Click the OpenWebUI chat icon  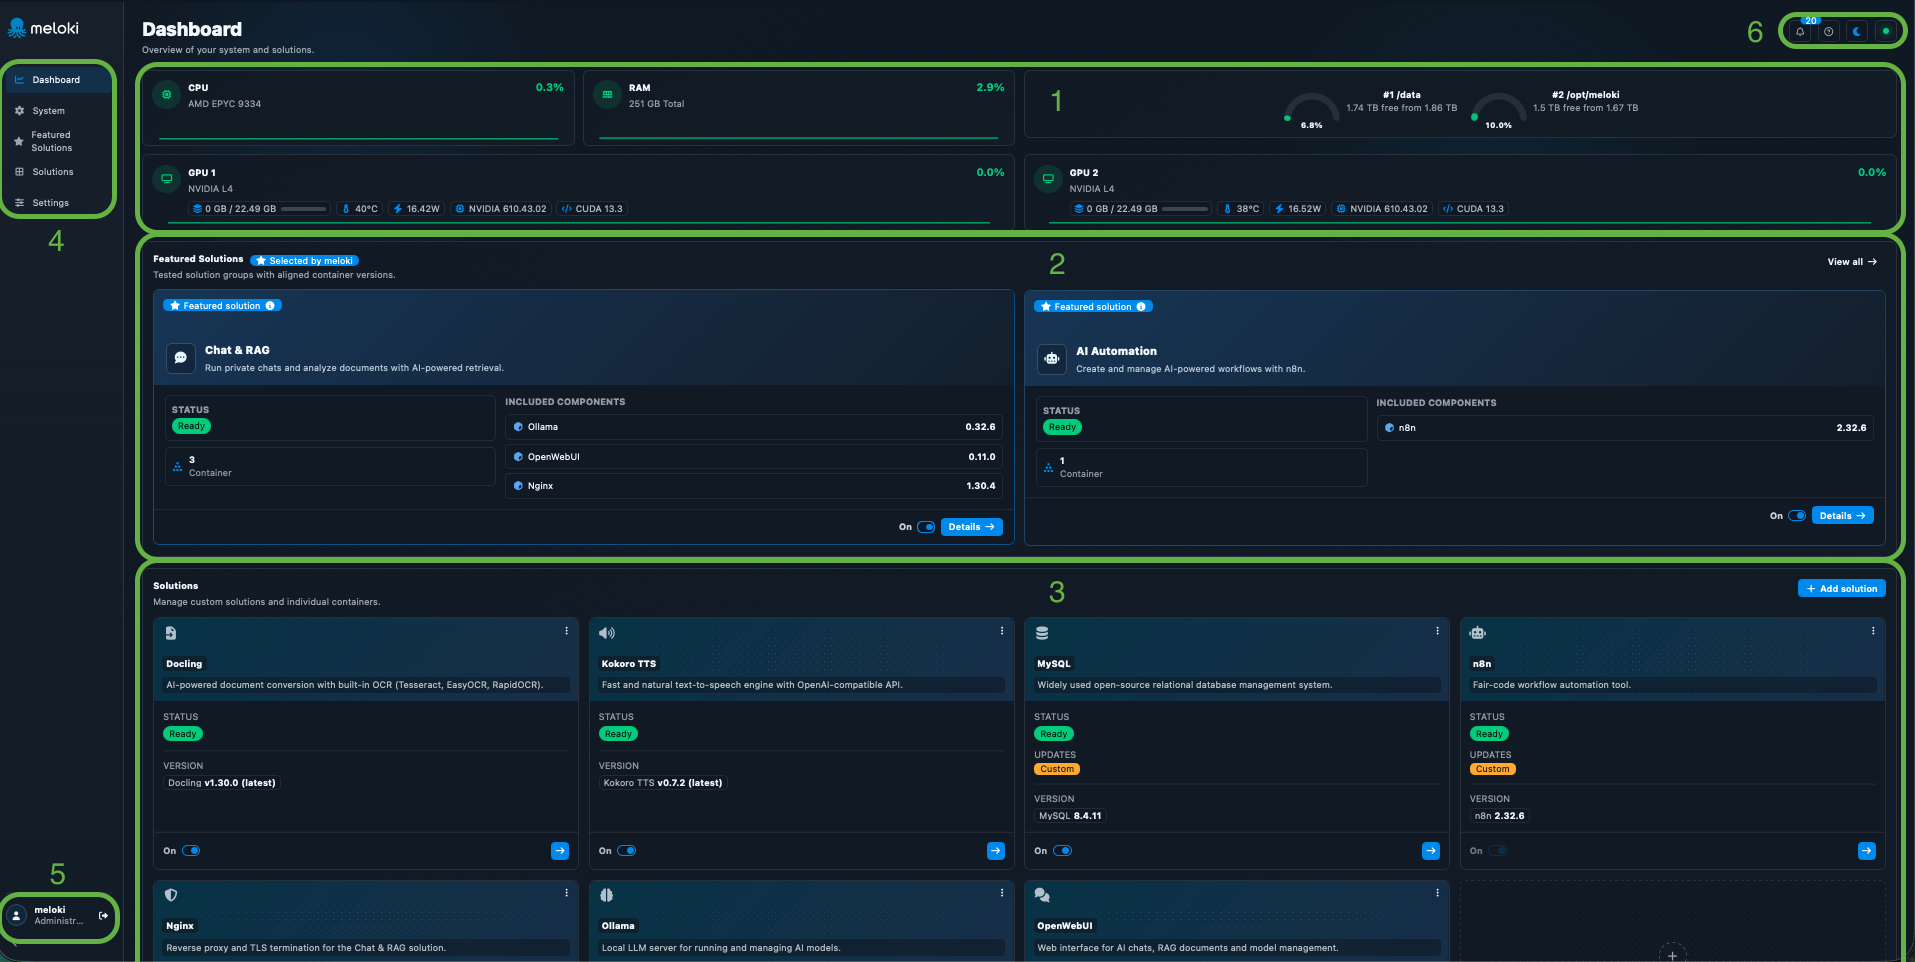(x=1042, y=895)
